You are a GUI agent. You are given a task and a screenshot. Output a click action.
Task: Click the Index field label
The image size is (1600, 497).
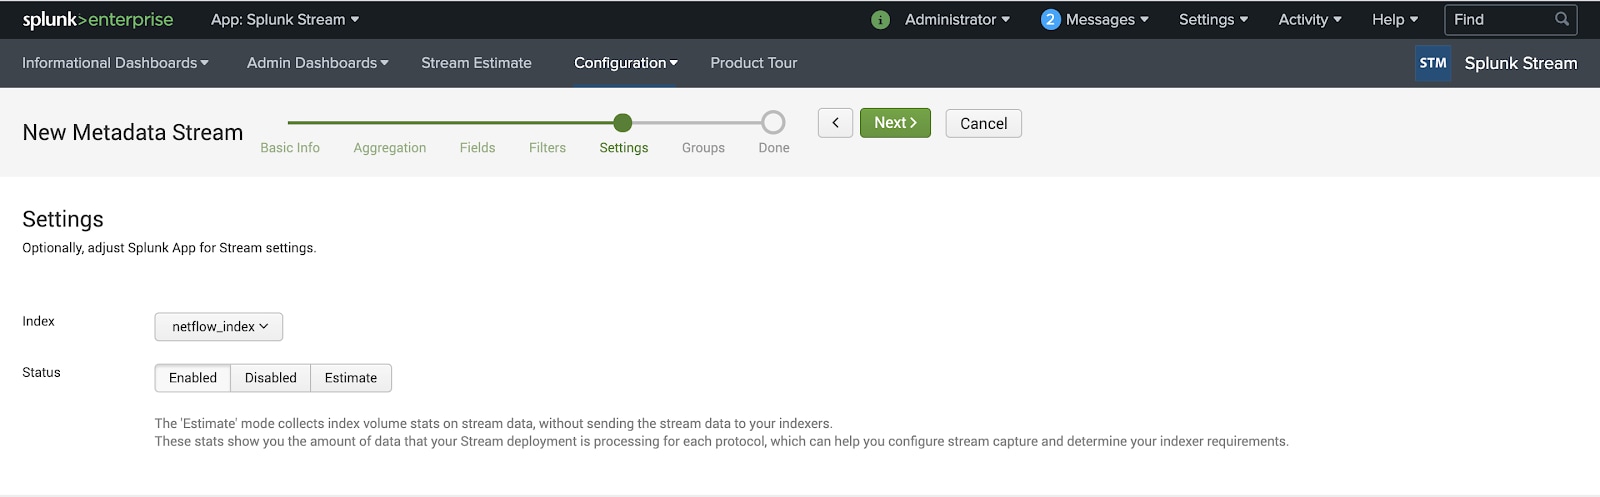[x=38, y=321]
